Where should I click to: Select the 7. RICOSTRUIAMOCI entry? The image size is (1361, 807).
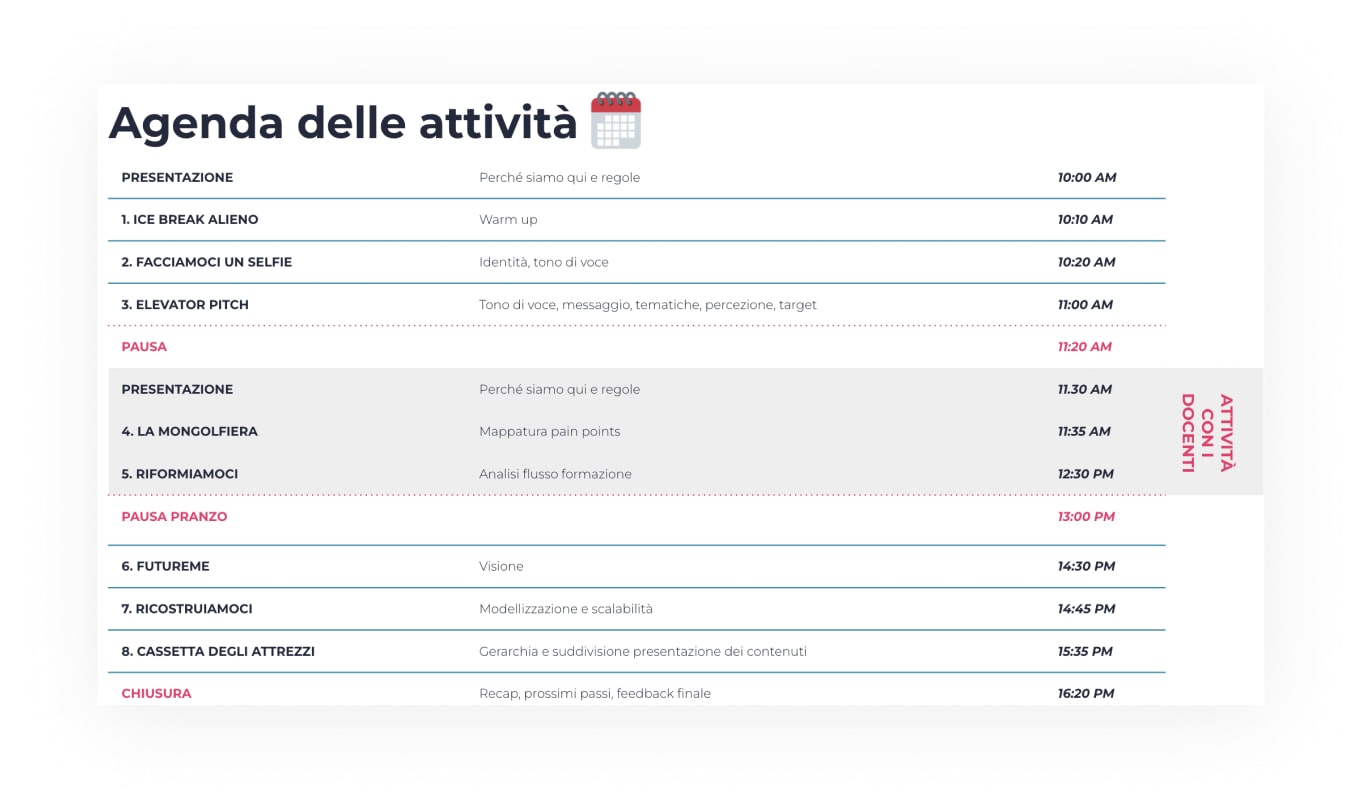[187, 609]
